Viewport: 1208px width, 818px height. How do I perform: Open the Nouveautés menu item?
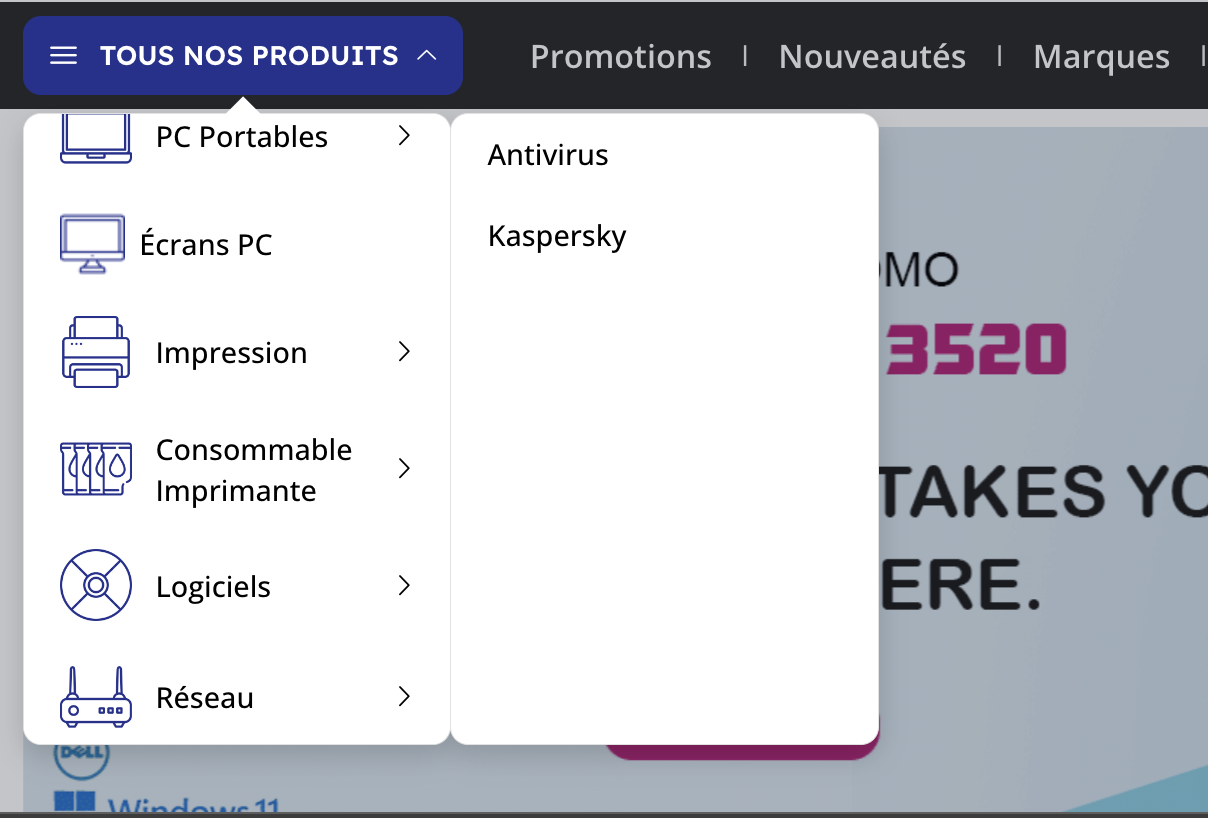click(x=872, y=57)
